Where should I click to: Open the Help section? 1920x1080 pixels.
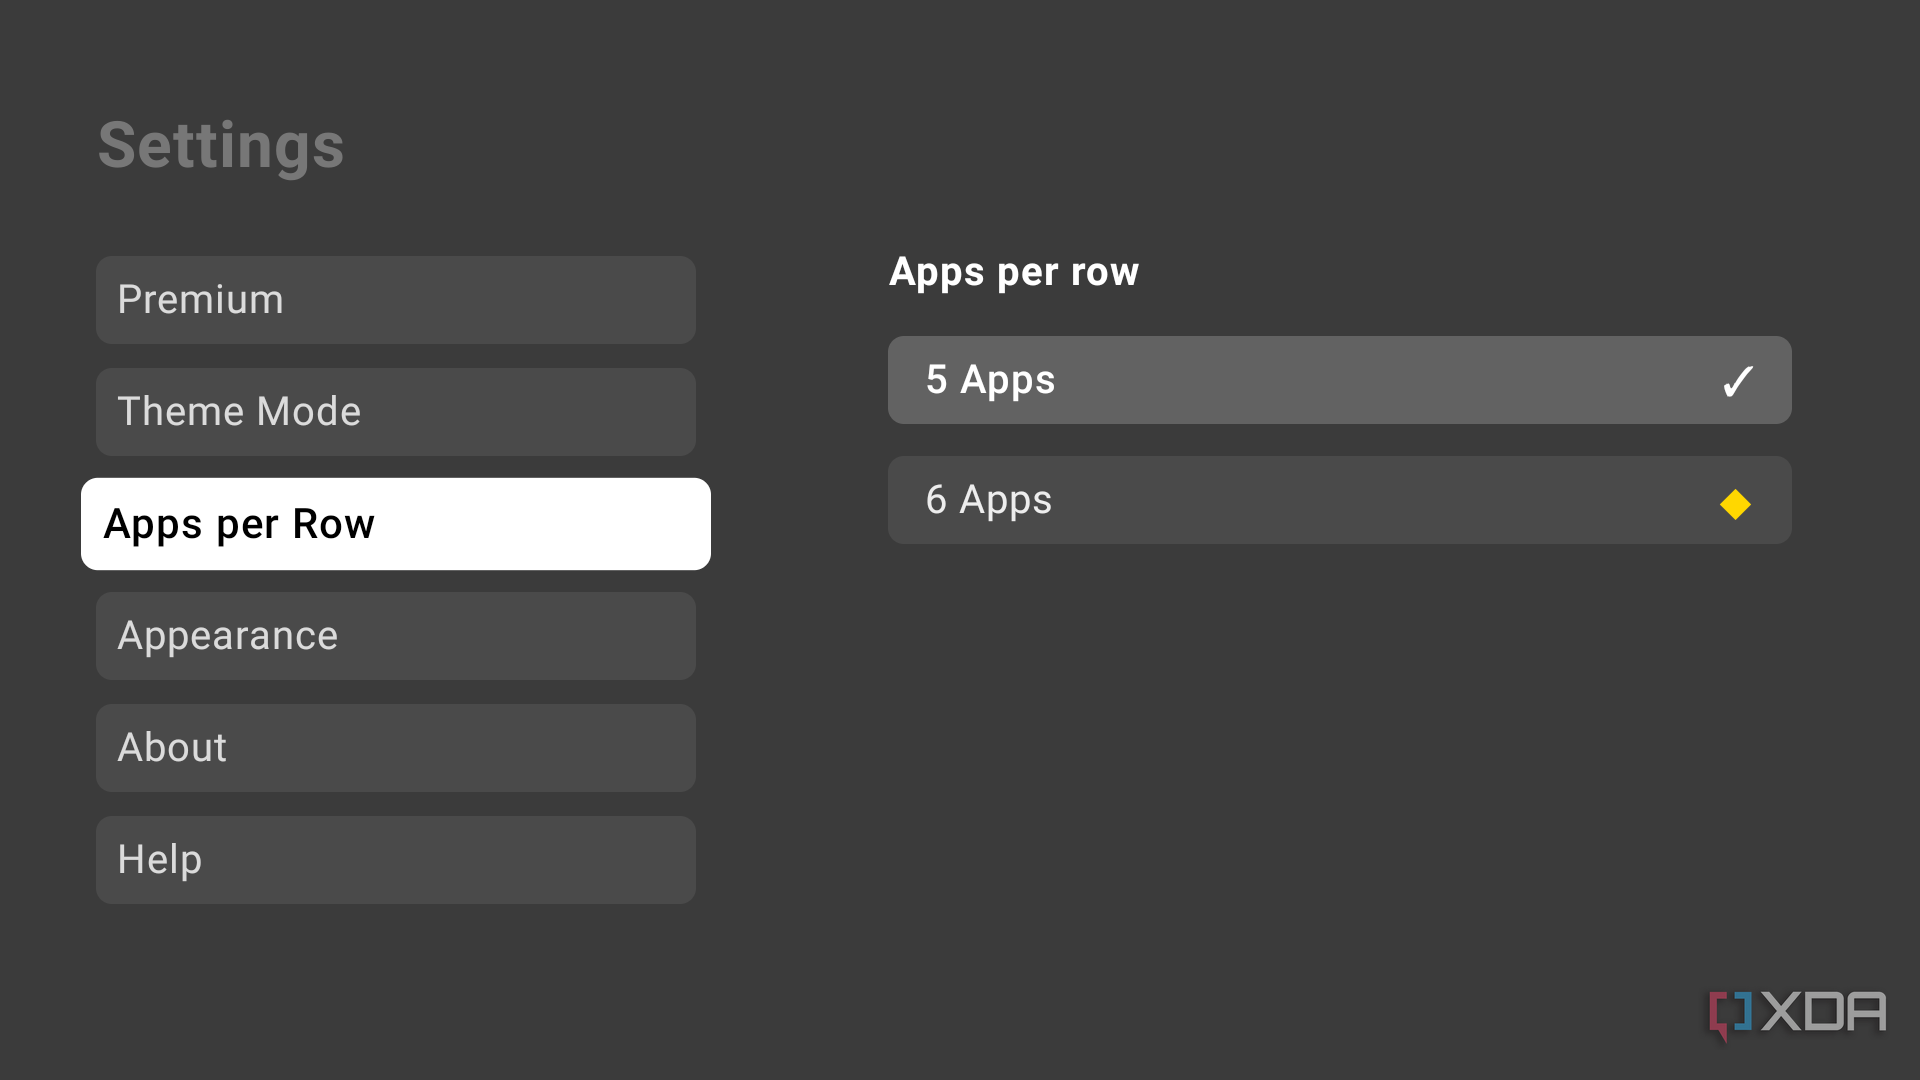(x=396, y=860)
